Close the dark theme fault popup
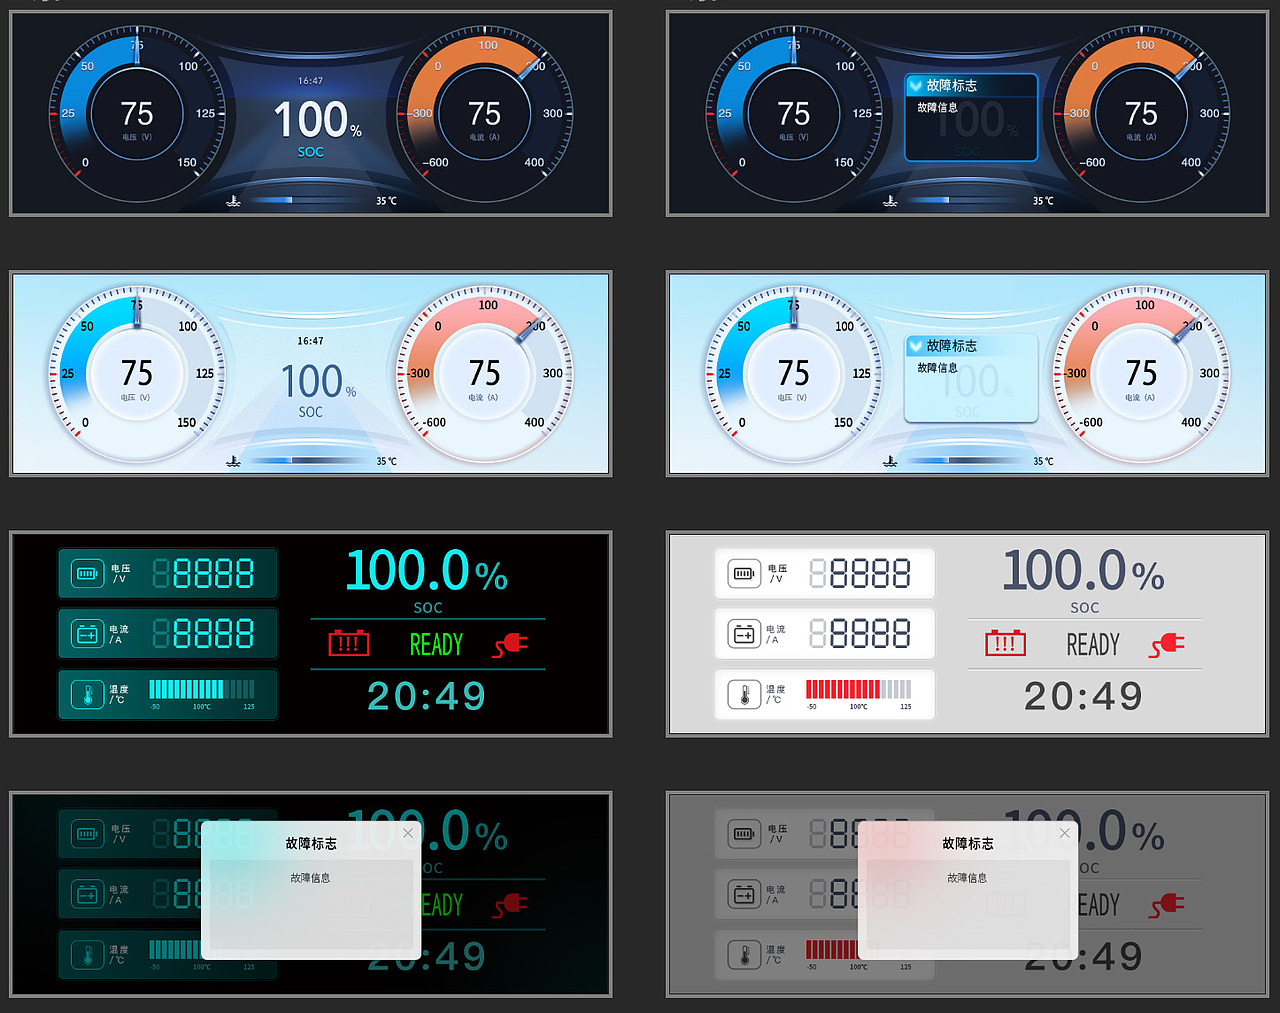Image resolution: width=1280 pixels, height=1013 pixels. tap(408, 833)
